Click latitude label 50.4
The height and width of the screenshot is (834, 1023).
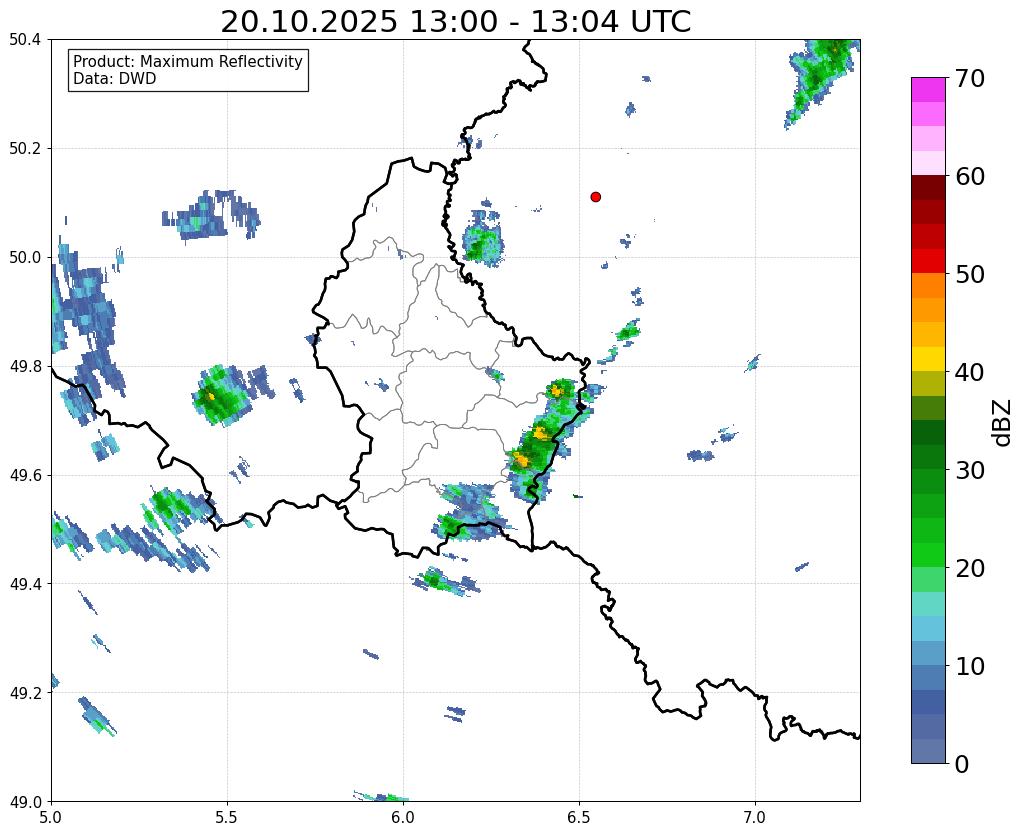25,40
